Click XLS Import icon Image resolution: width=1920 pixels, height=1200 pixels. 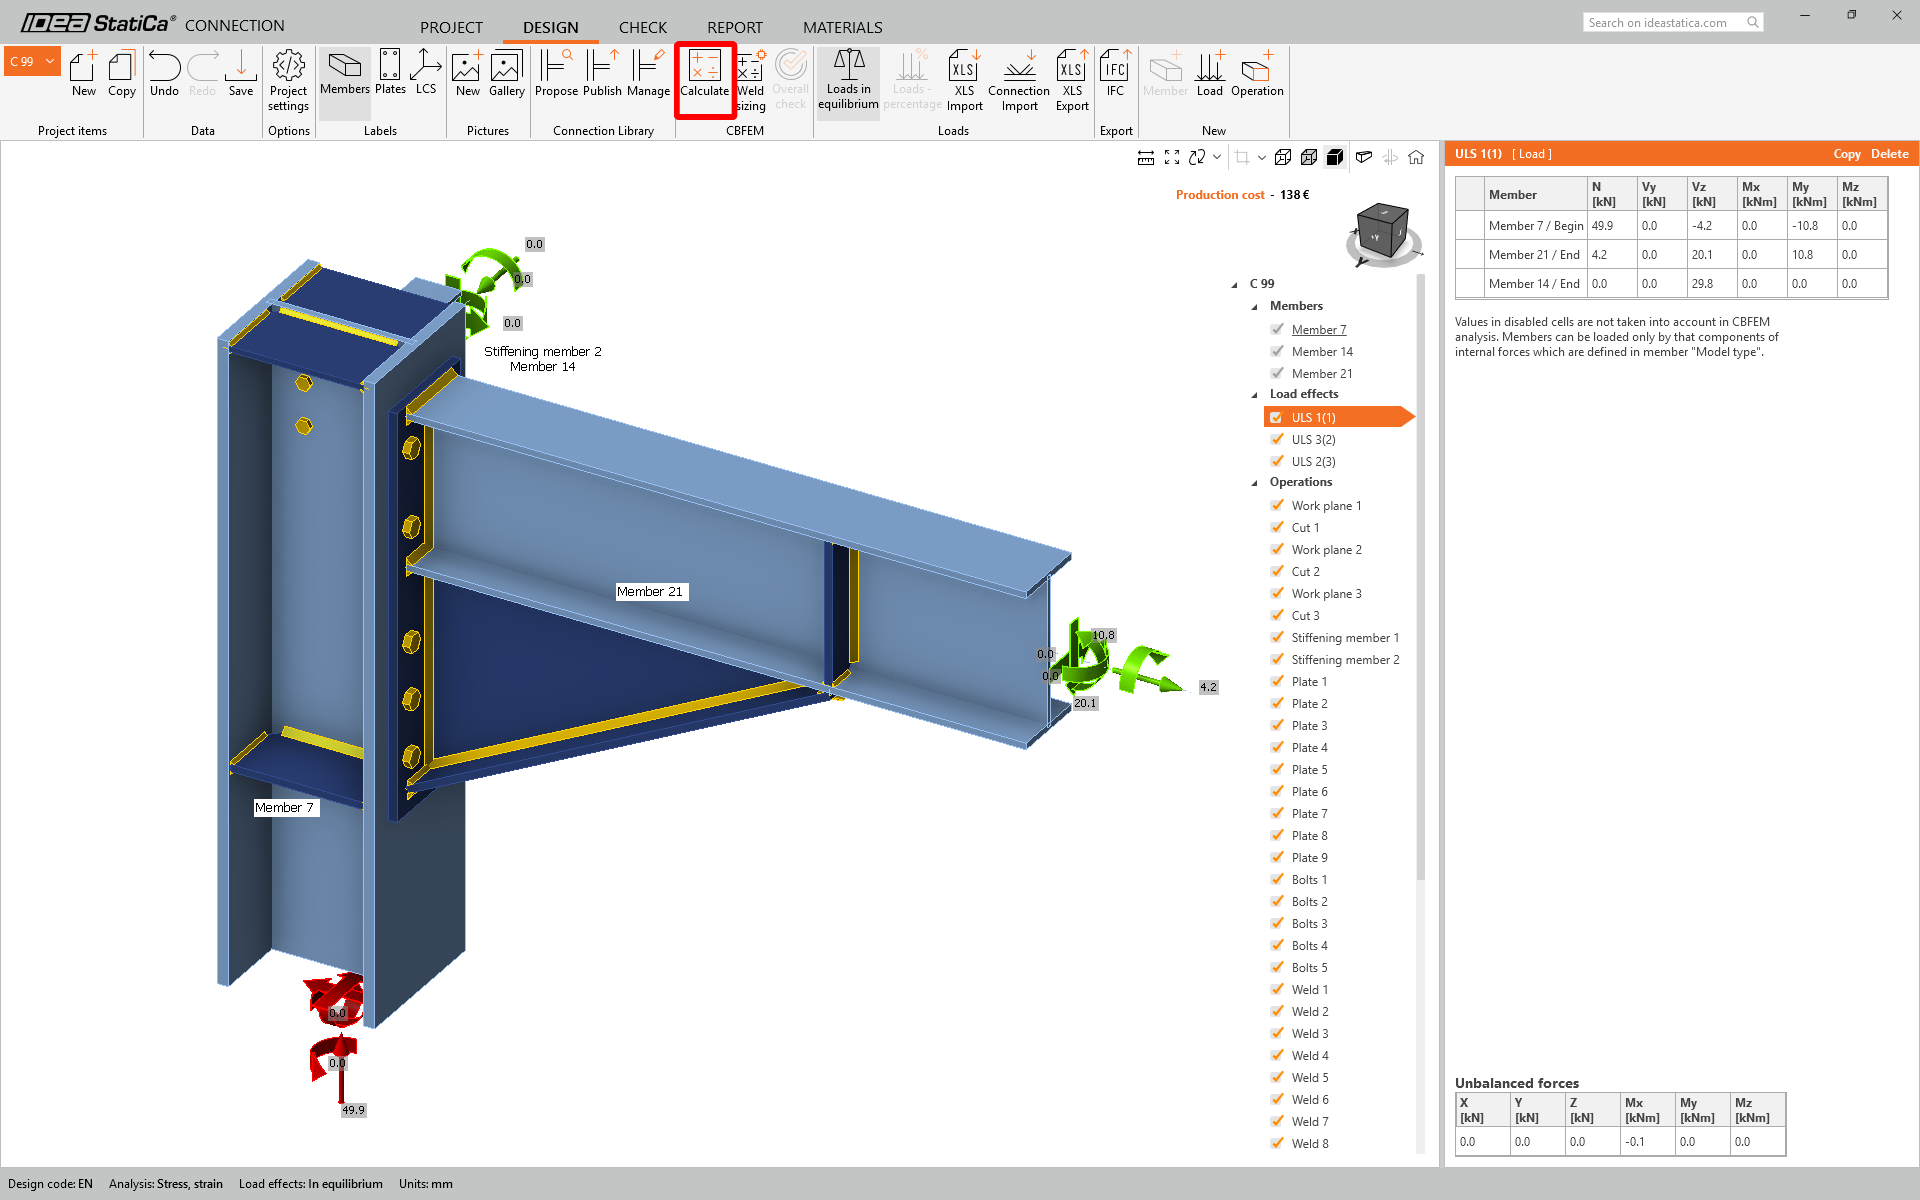pyautogui.click(x=964, y=78)
